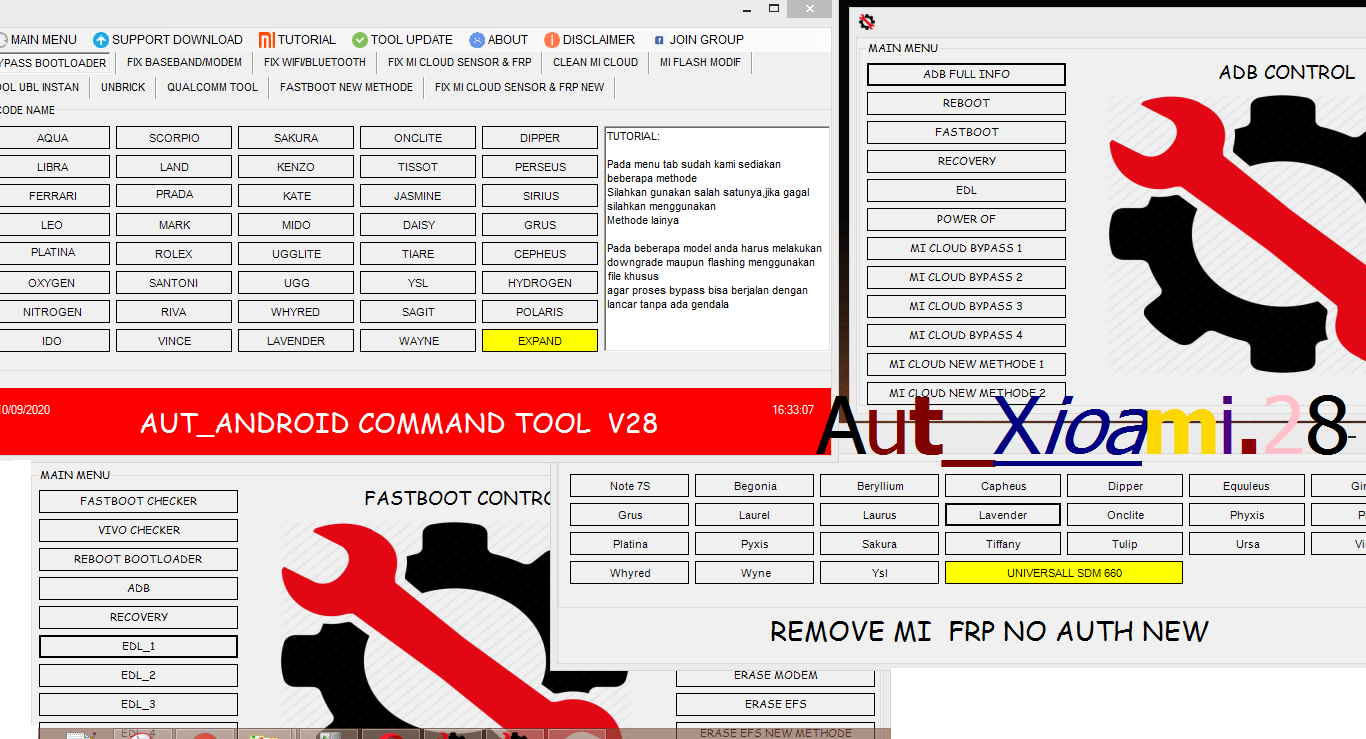Click the EDL button in ADB Control
Screen dimensions: 1366x739
(x=966, y=190)
